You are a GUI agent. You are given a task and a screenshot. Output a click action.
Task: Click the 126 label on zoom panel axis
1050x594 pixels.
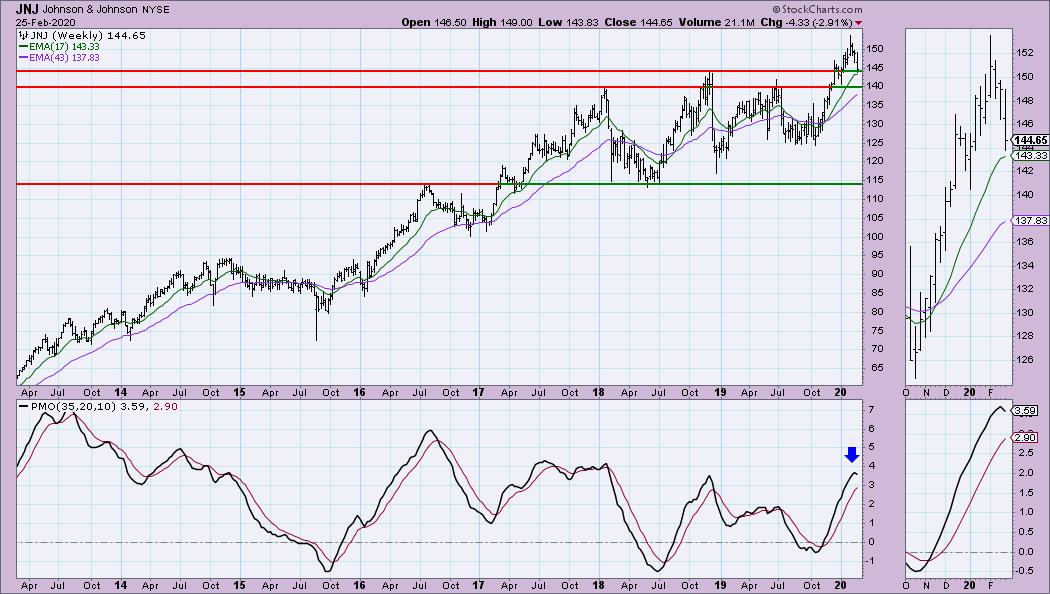(1024, 360)
